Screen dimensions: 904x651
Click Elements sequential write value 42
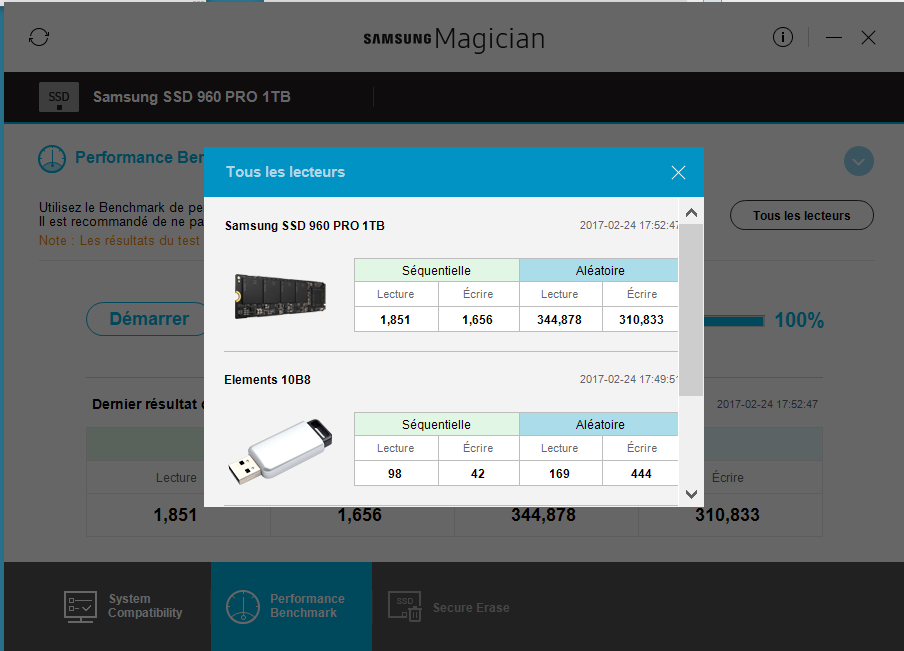click(x=478, y=474)
